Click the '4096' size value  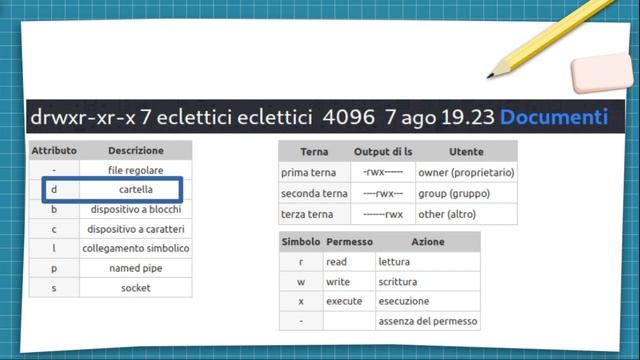click(348, 117)
